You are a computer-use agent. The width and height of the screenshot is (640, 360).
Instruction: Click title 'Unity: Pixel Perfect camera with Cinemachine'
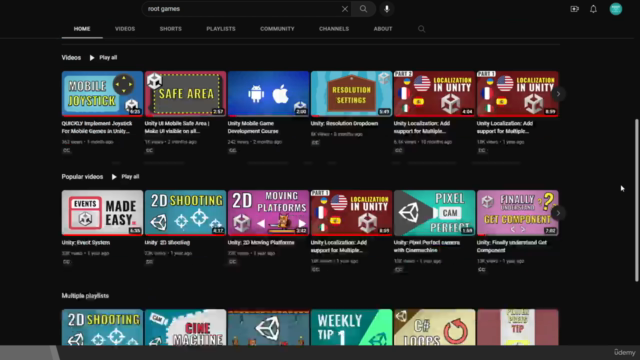(427, 246)
